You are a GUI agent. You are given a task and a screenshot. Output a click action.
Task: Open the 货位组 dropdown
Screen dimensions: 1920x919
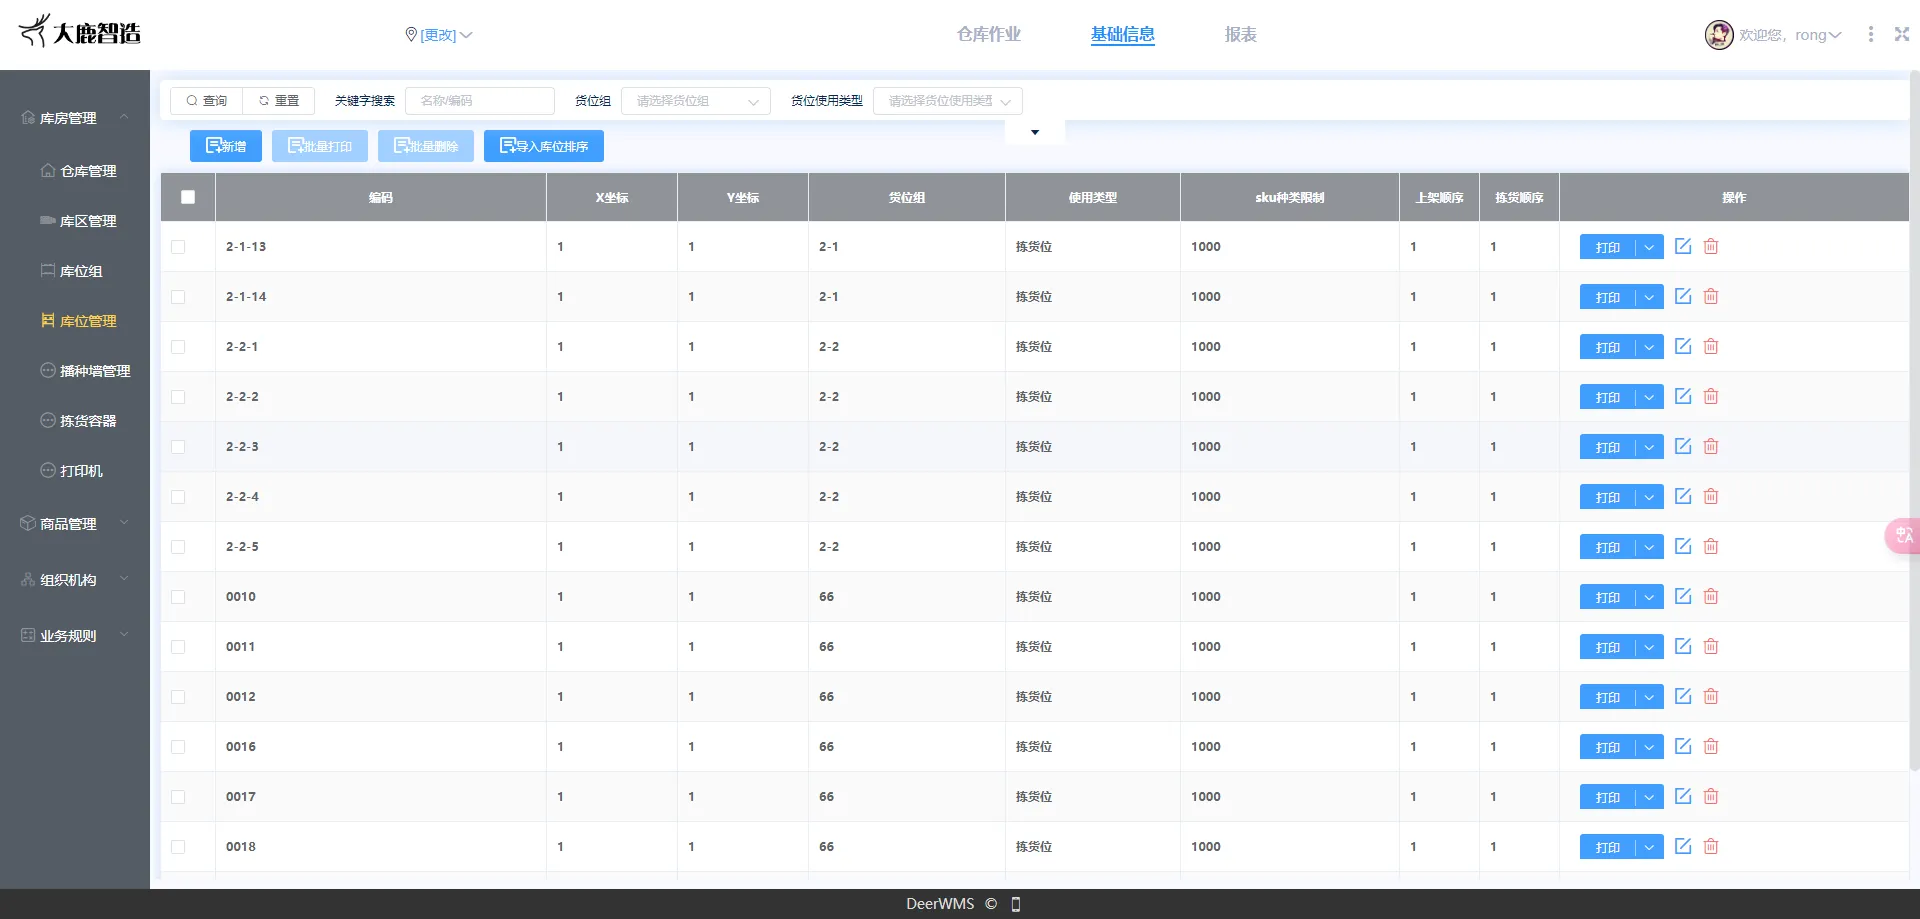point(696,101)
